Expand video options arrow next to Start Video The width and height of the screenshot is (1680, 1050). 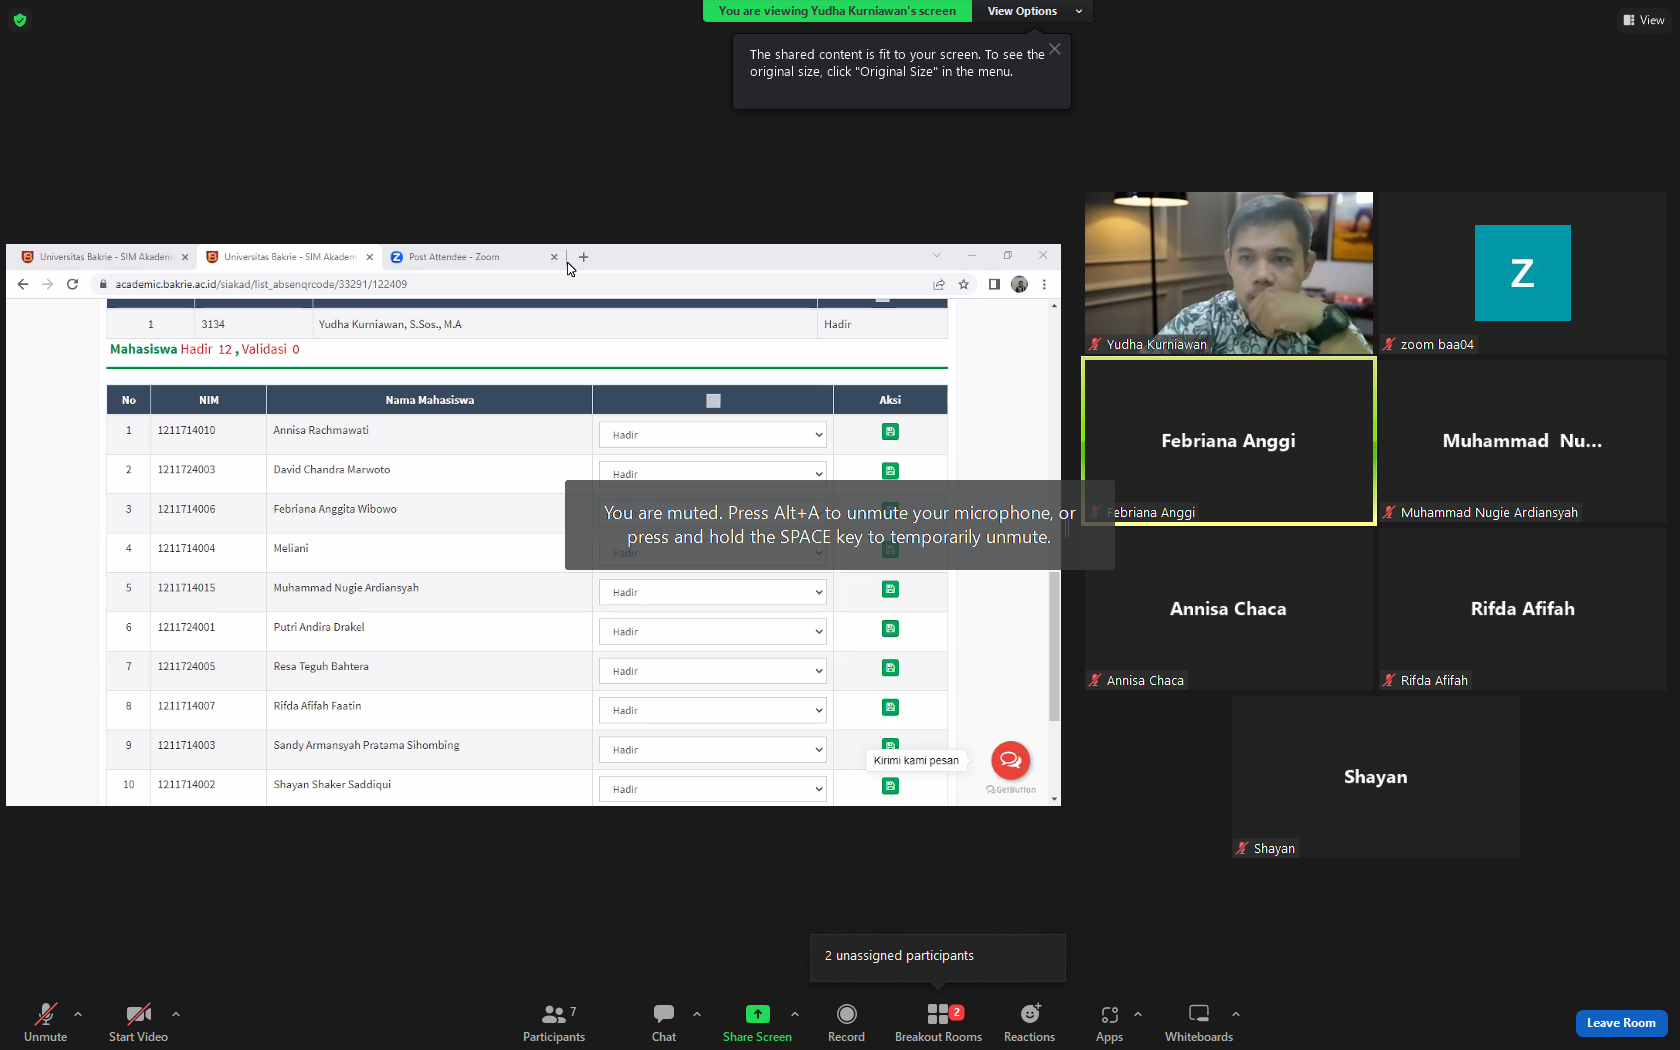tap(176, 1014)
